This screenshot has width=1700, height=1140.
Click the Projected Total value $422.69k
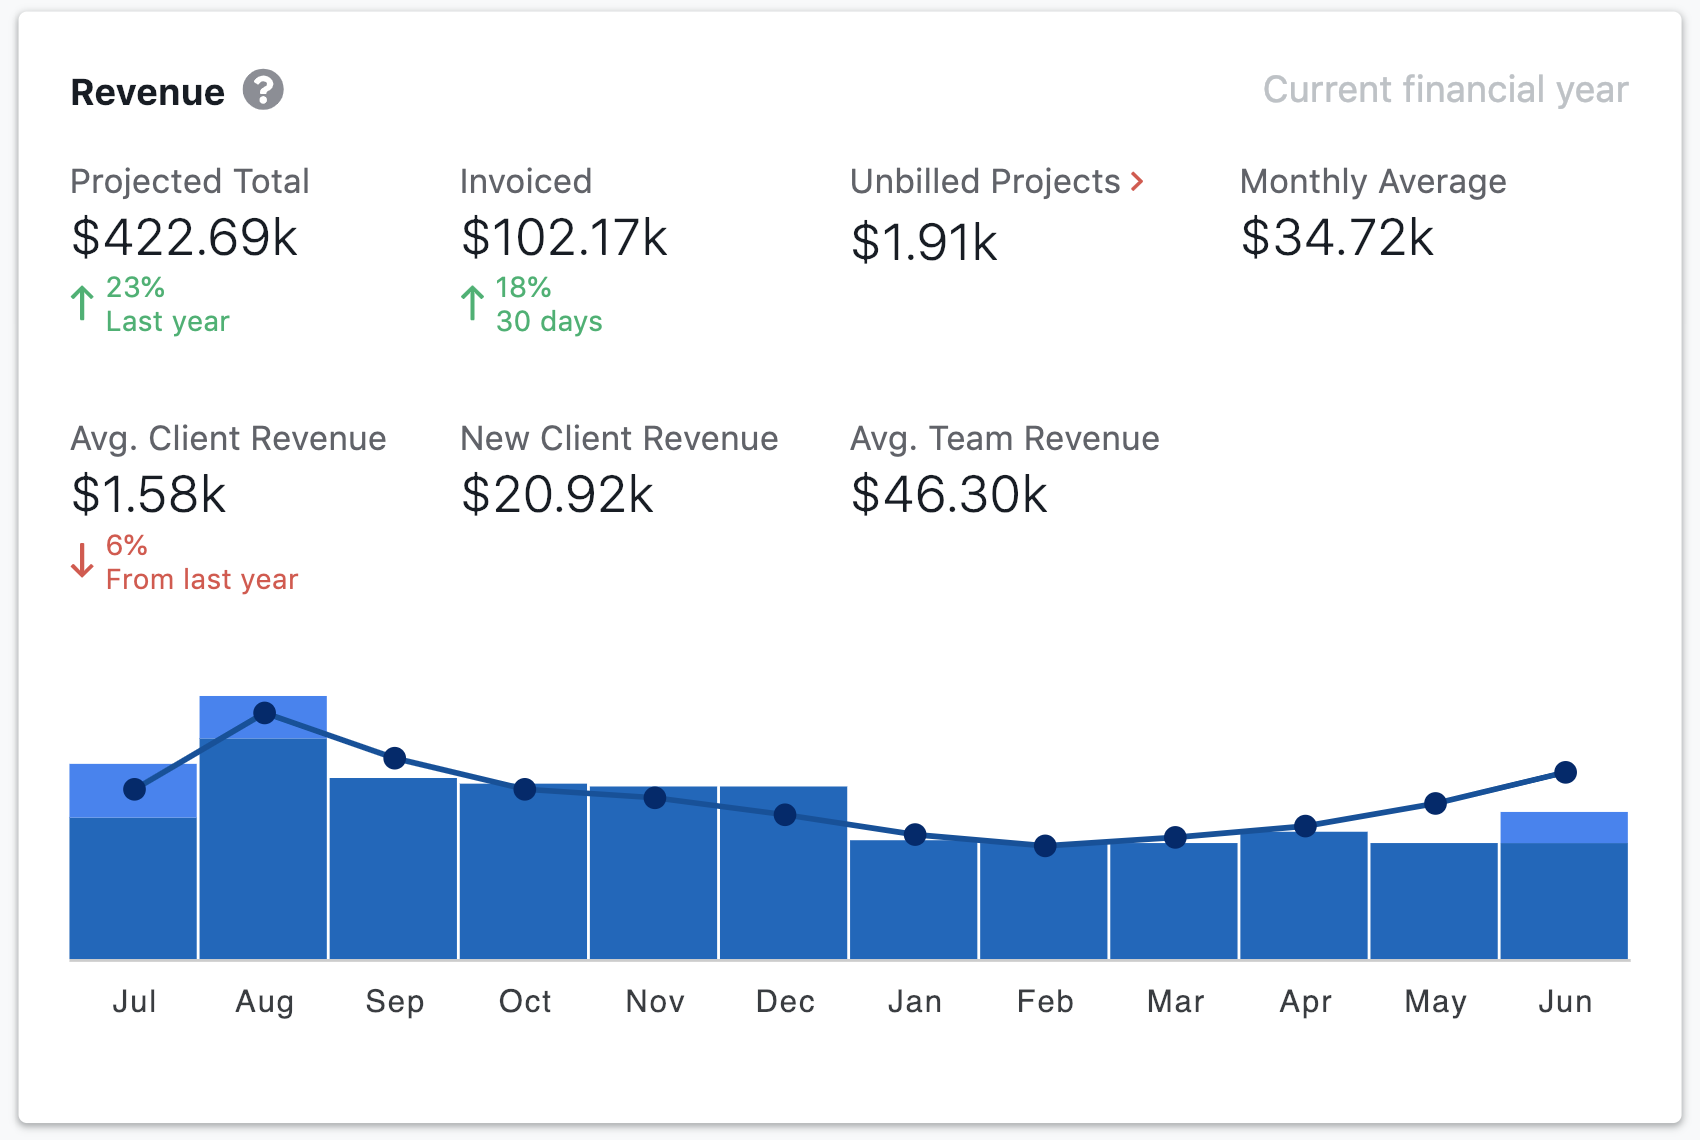[185, 238]
